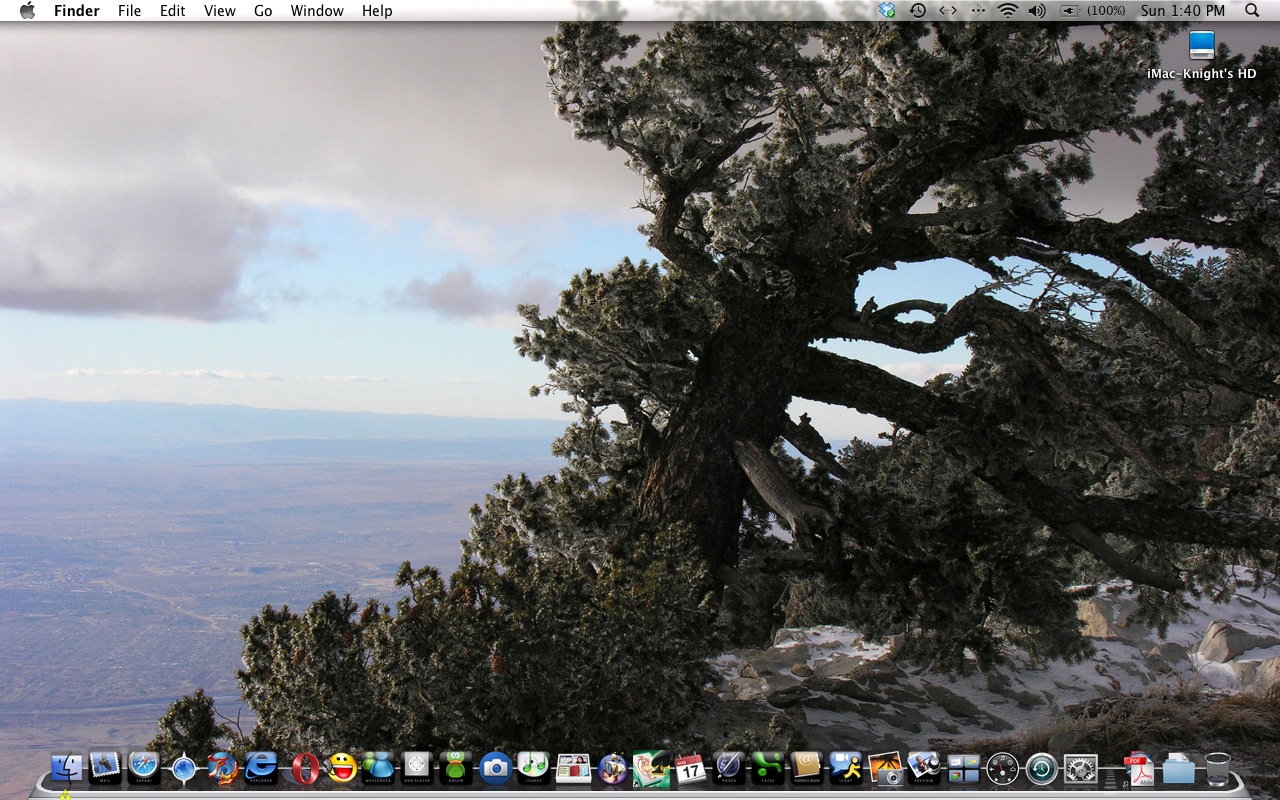Click the Sun 1:40 PM clock
This screenshot has height=800, width=1280.
tap(1183, 11)
